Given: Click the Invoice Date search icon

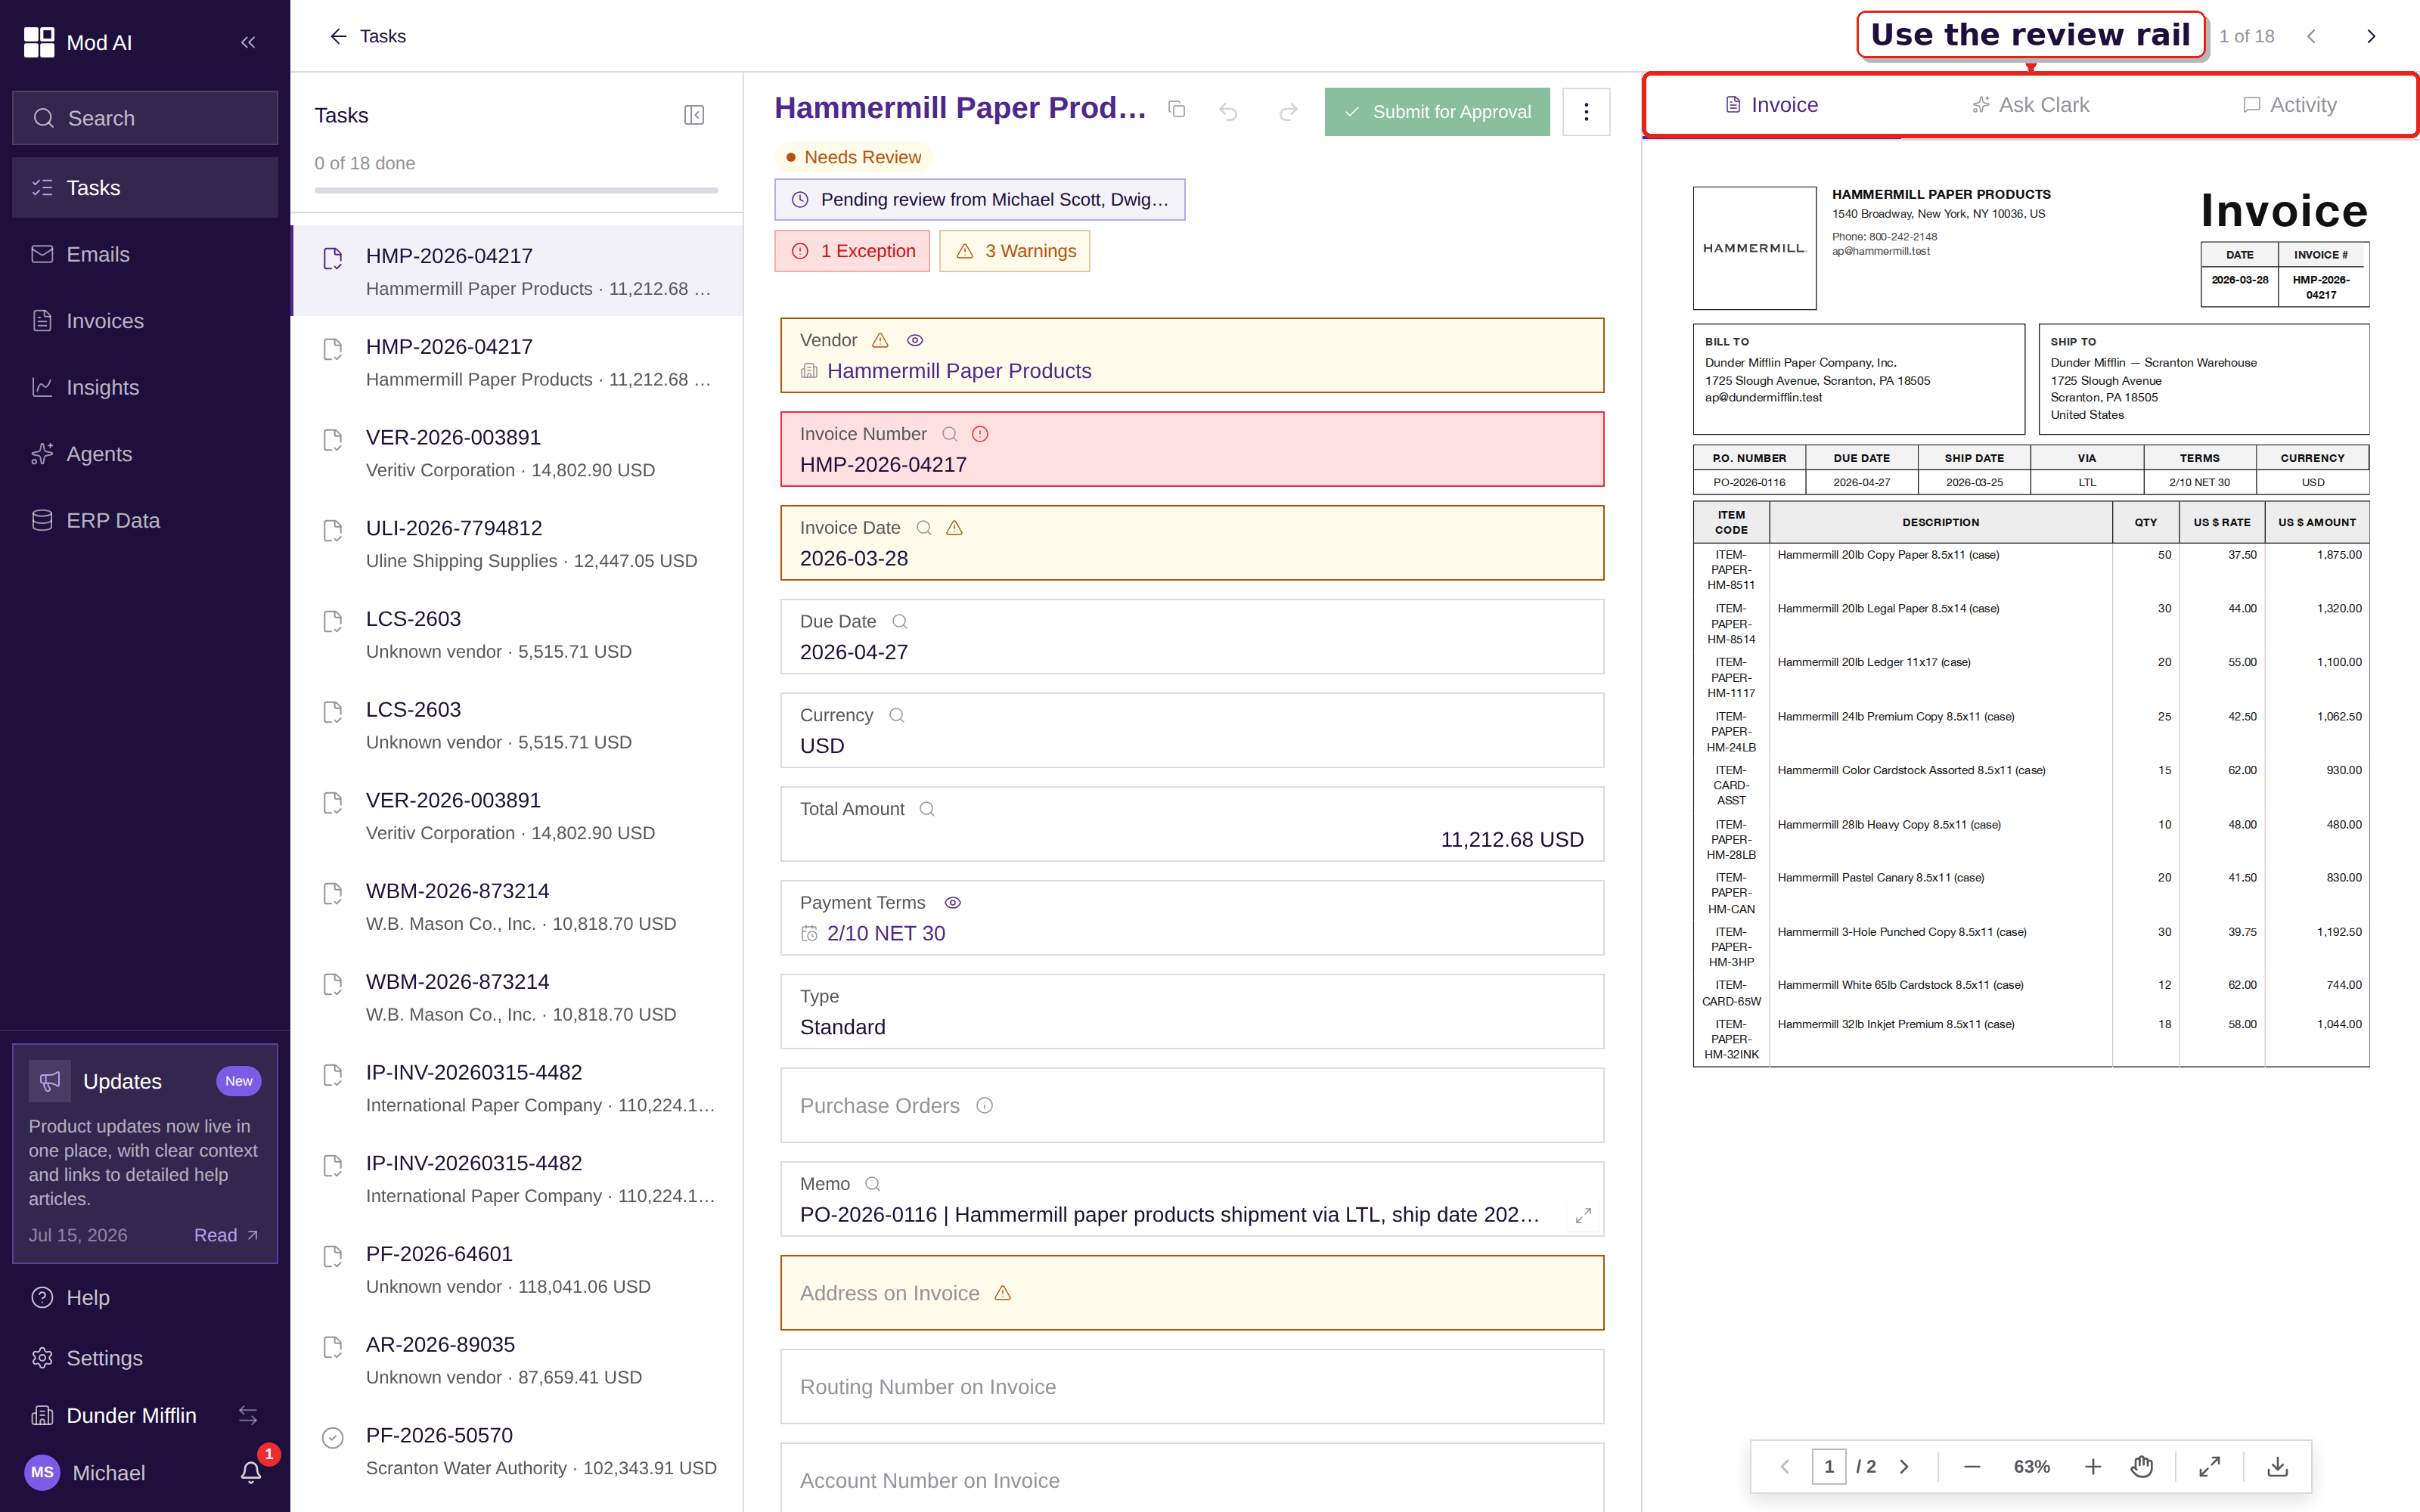Looking at the screenshot, I should 924,528.
